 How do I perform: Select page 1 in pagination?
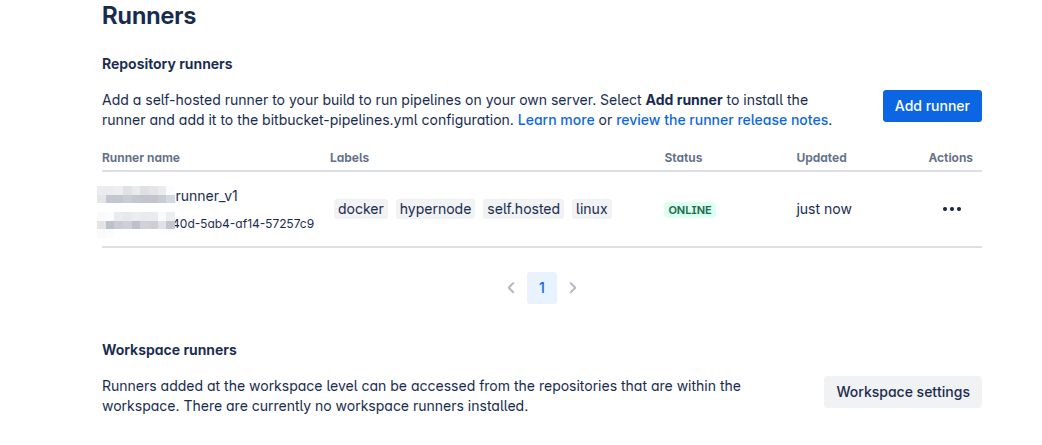[x=542, y=288]
